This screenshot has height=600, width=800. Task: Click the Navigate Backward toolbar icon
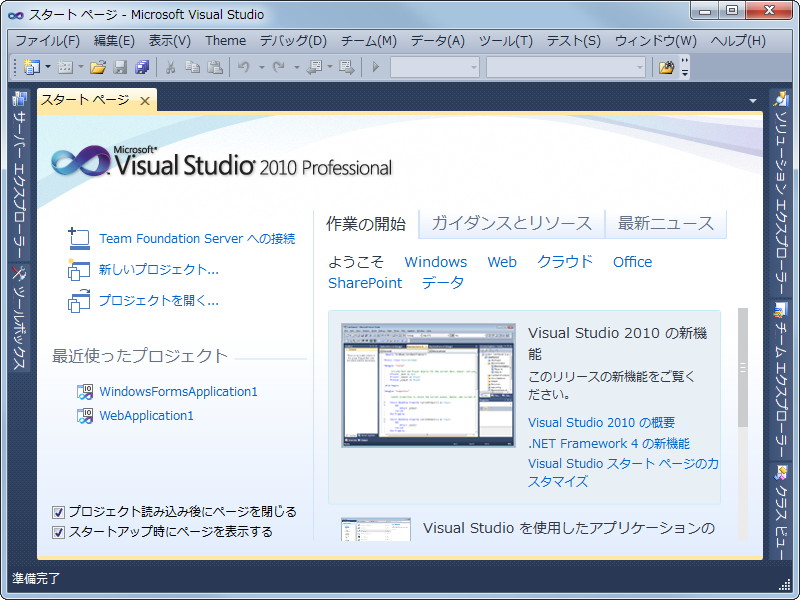click(314, 67)
